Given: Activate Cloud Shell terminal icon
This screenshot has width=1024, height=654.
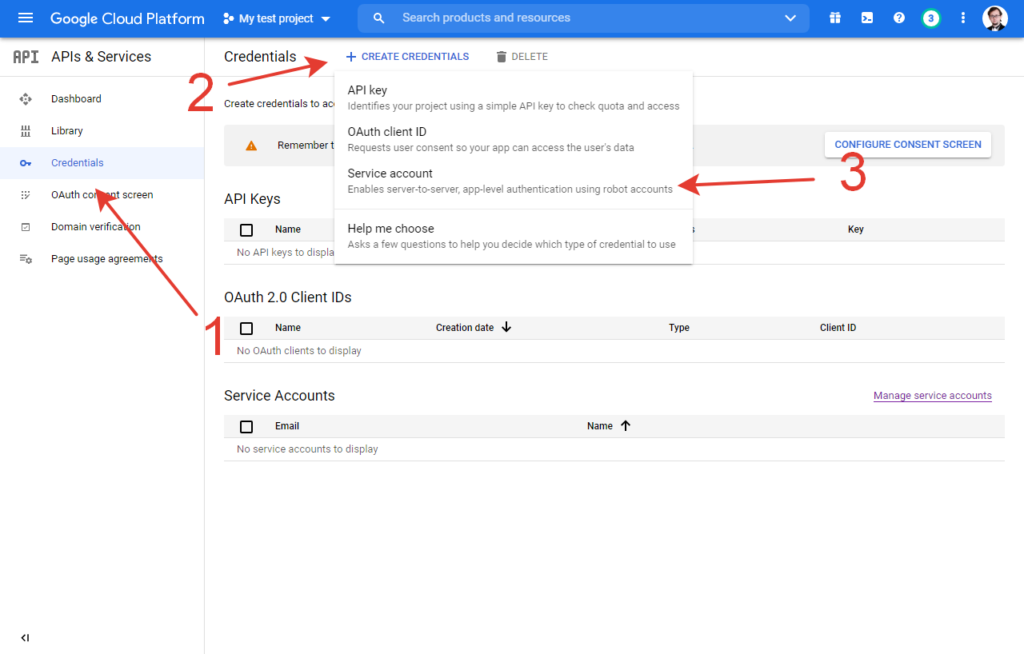Looking at the screenshot, I should (x=867, y=18).
